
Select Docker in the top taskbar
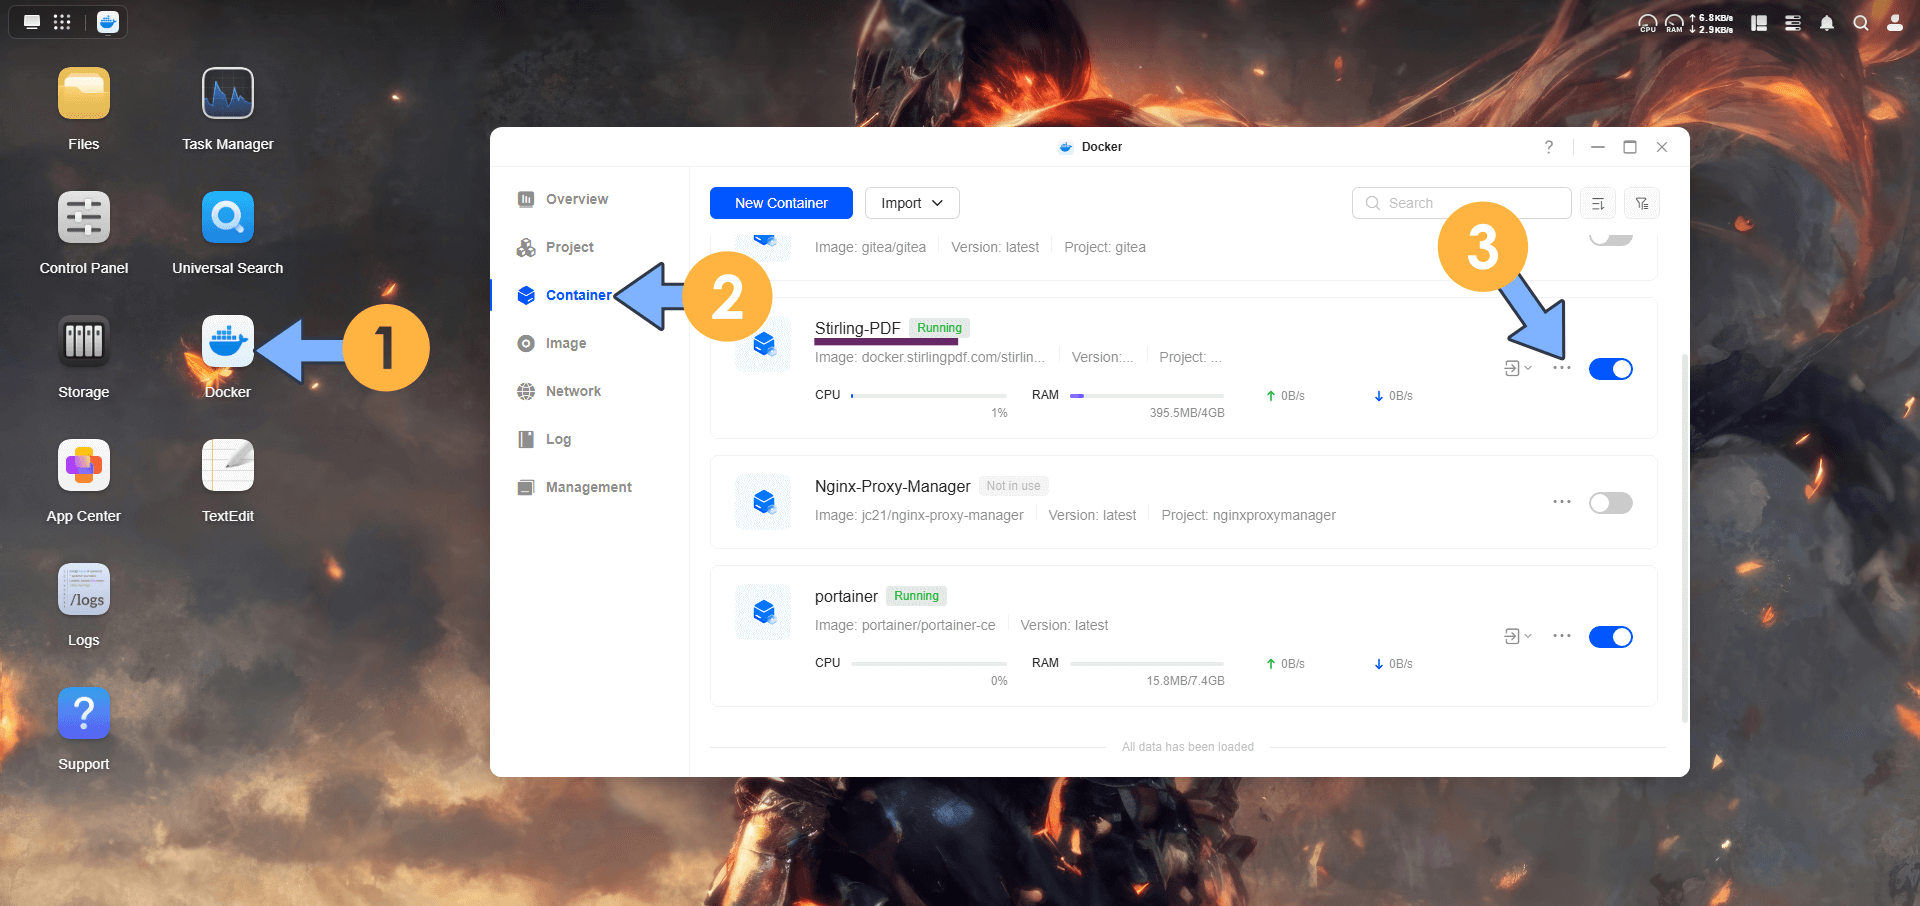pyautogui.click(x=108, y=22)
